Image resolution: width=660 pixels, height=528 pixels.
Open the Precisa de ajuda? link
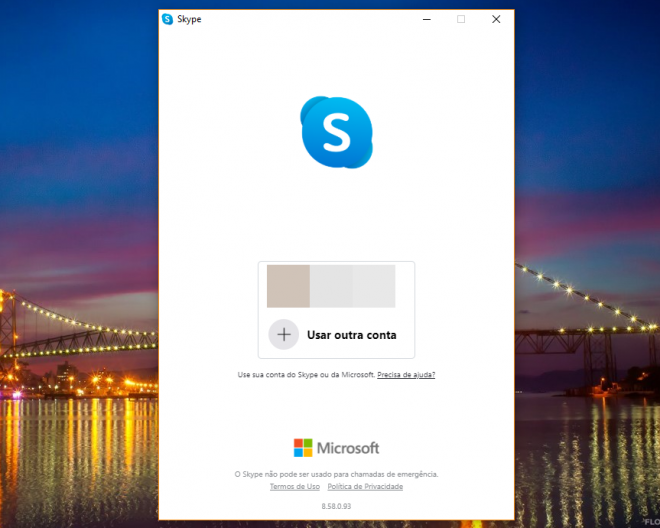406,375
